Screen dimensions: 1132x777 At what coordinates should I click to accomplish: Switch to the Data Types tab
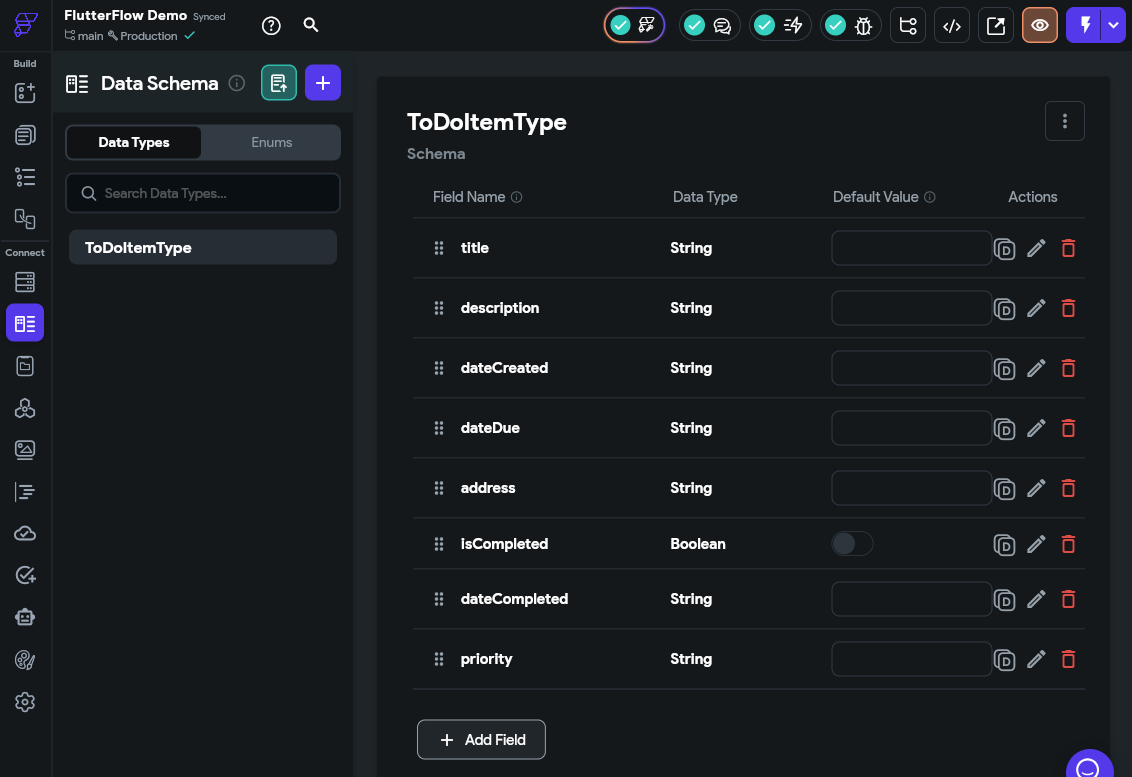click(134, 142)
